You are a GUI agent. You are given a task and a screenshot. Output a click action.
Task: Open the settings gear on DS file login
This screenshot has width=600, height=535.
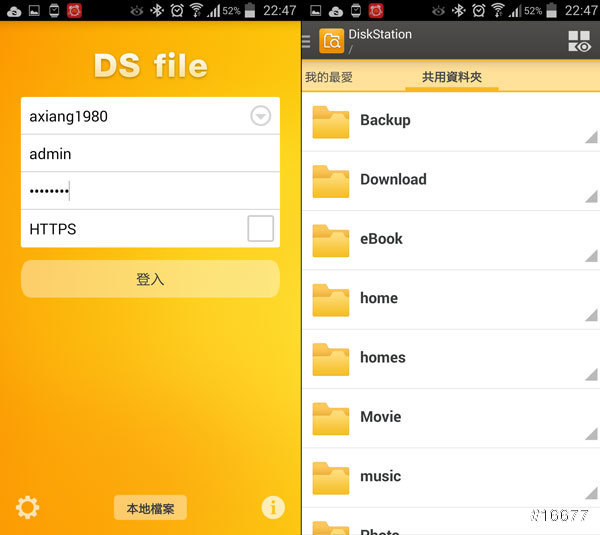(x=27, y=507)
